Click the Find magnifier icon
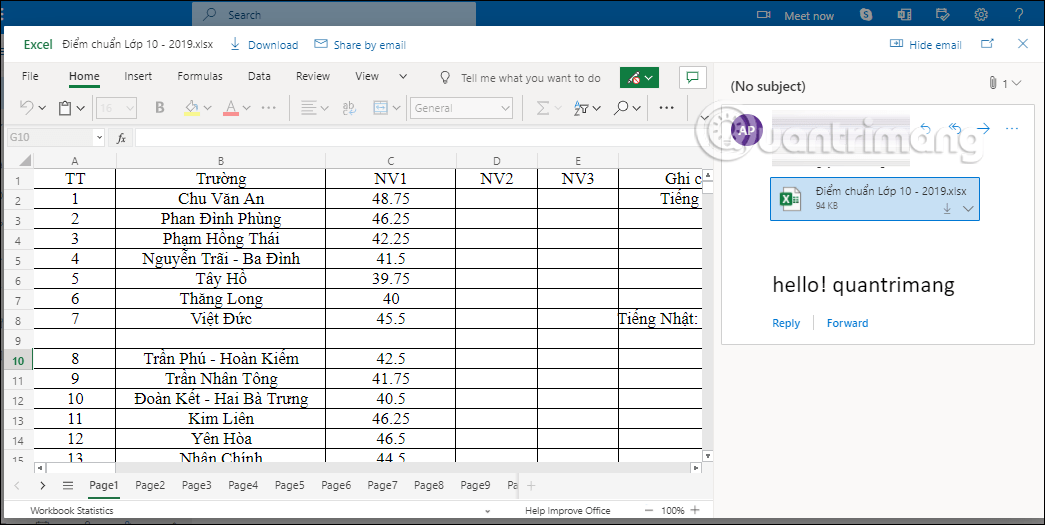This screenshot has height=525, width=1045. point(621,108)
